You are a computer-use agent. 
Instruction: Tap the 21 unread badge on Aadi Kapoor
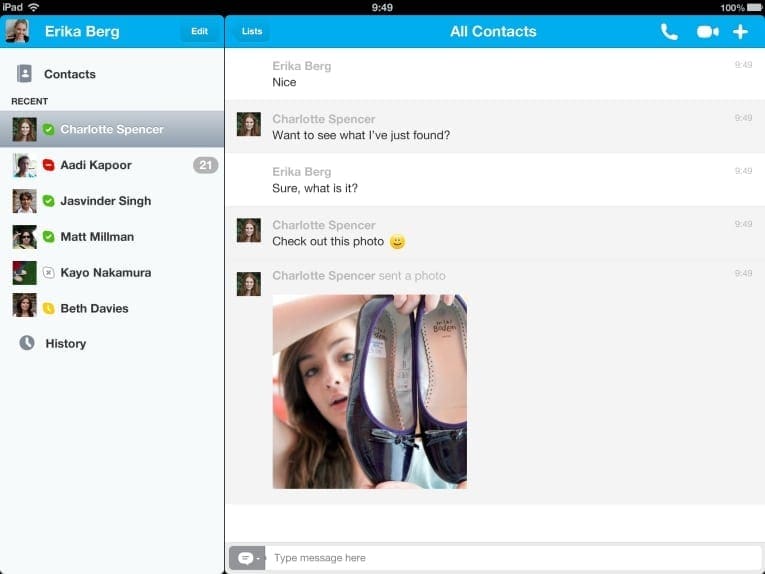pyautogui.click(x=205, y=165)
